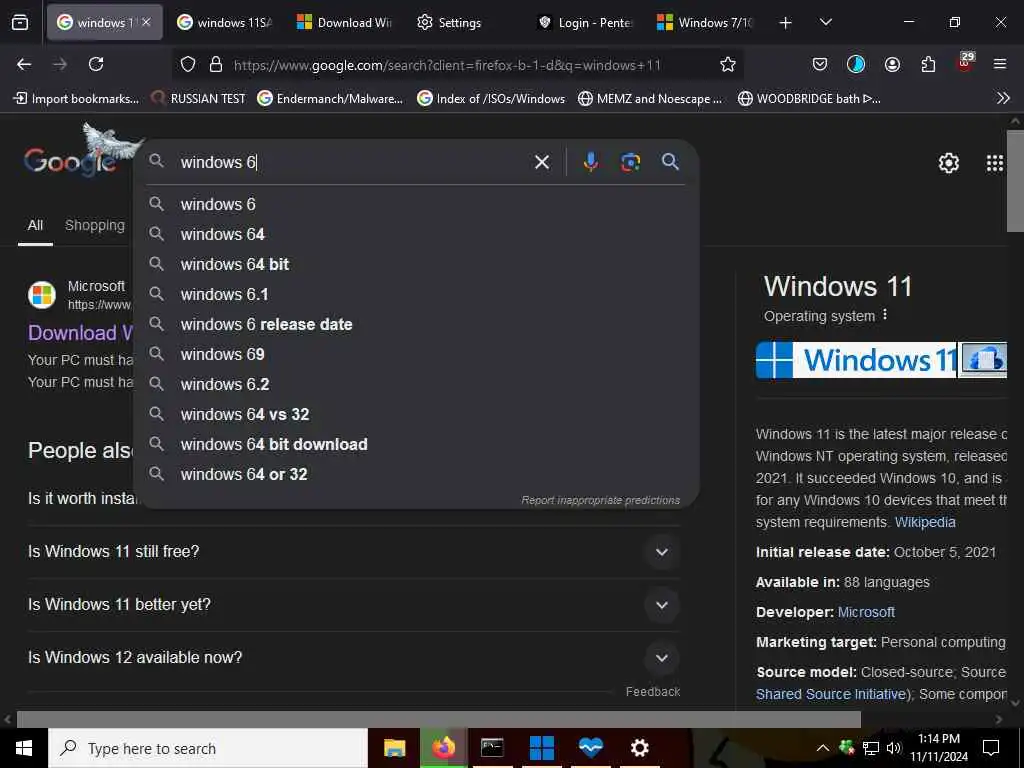
Task: Clear the search box text
Action: [542, 162]
